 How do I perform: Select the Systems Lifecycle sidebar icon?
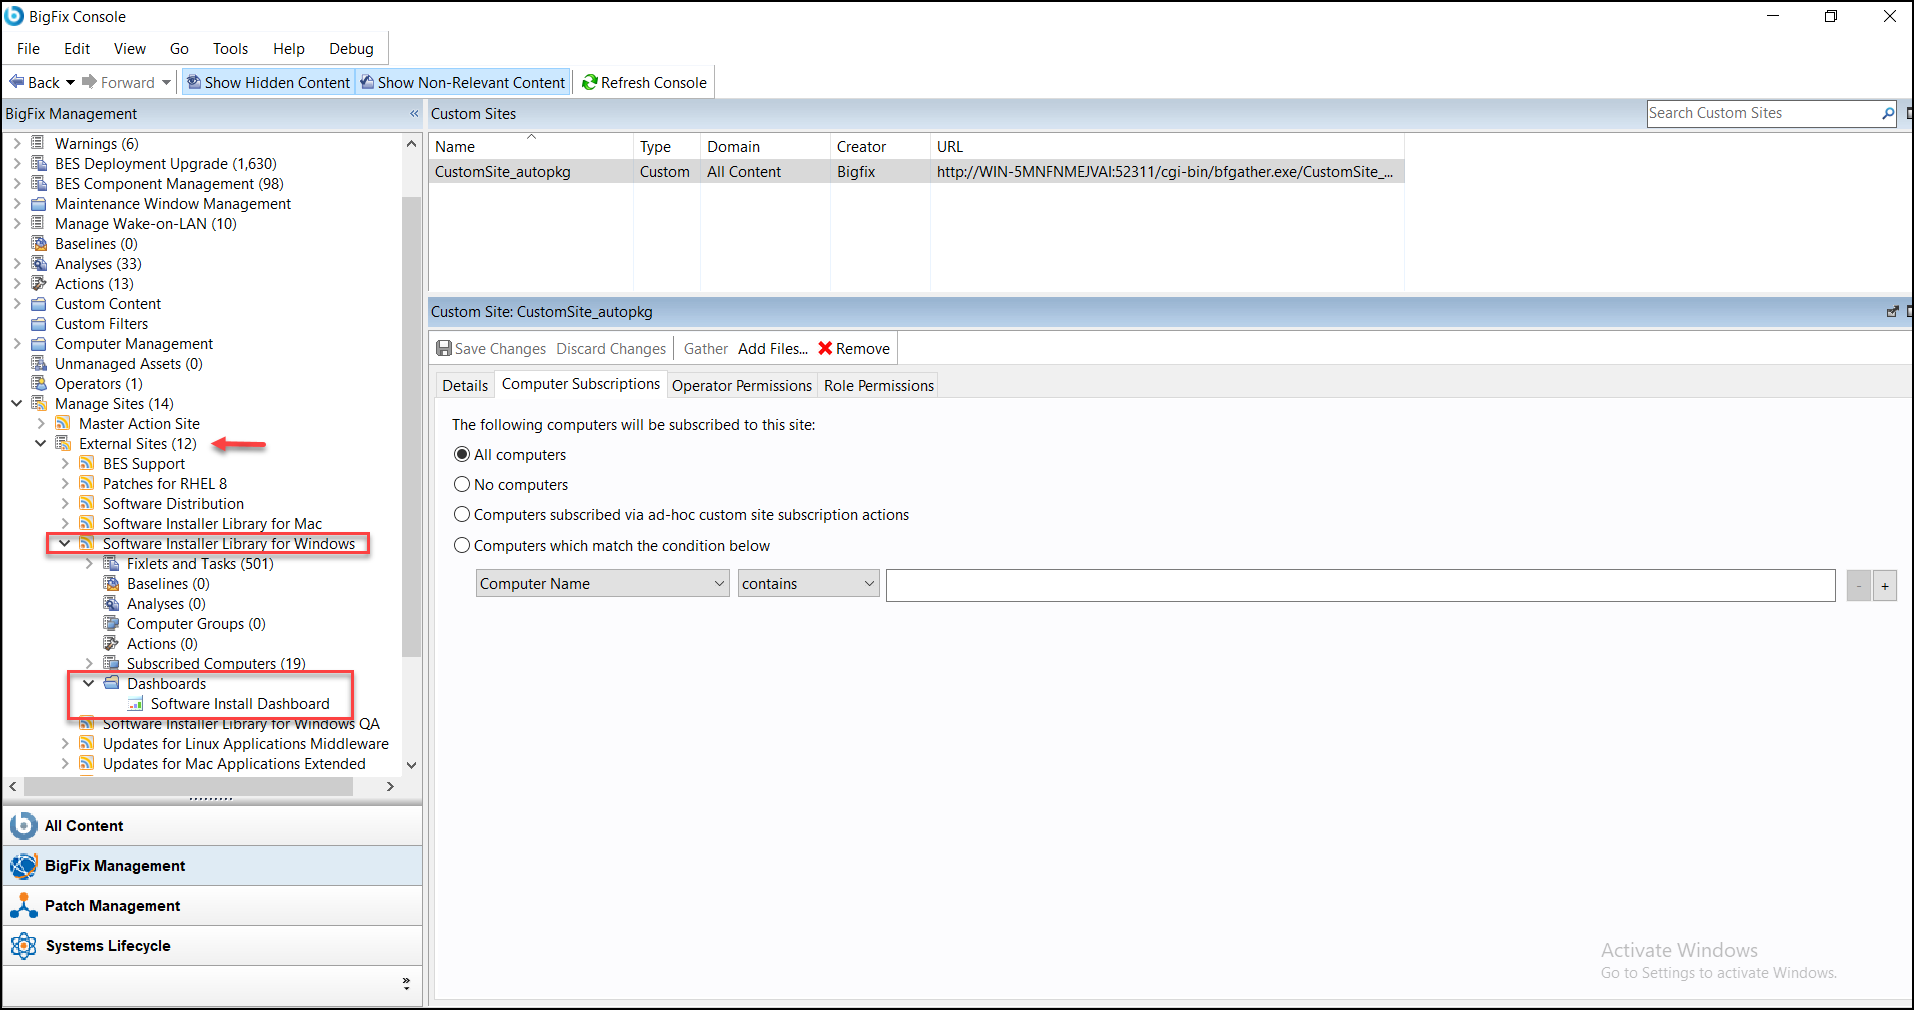click(x=24, y=945)
